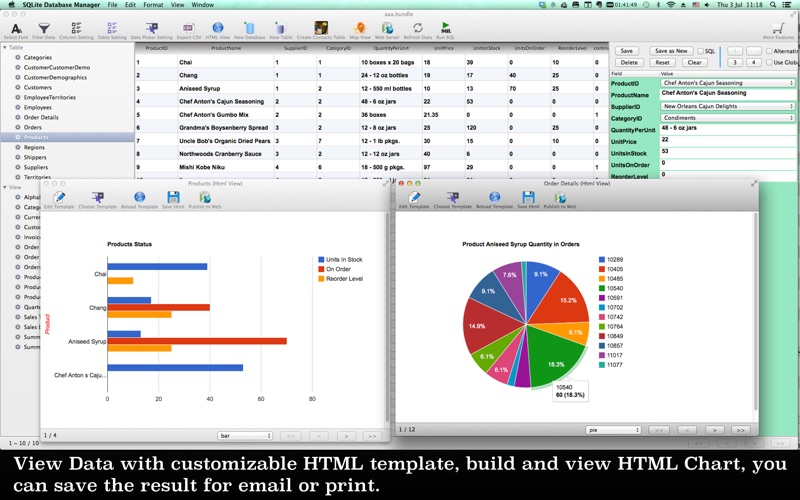Click the green 10540 pie legend swatch

[602, 288]
